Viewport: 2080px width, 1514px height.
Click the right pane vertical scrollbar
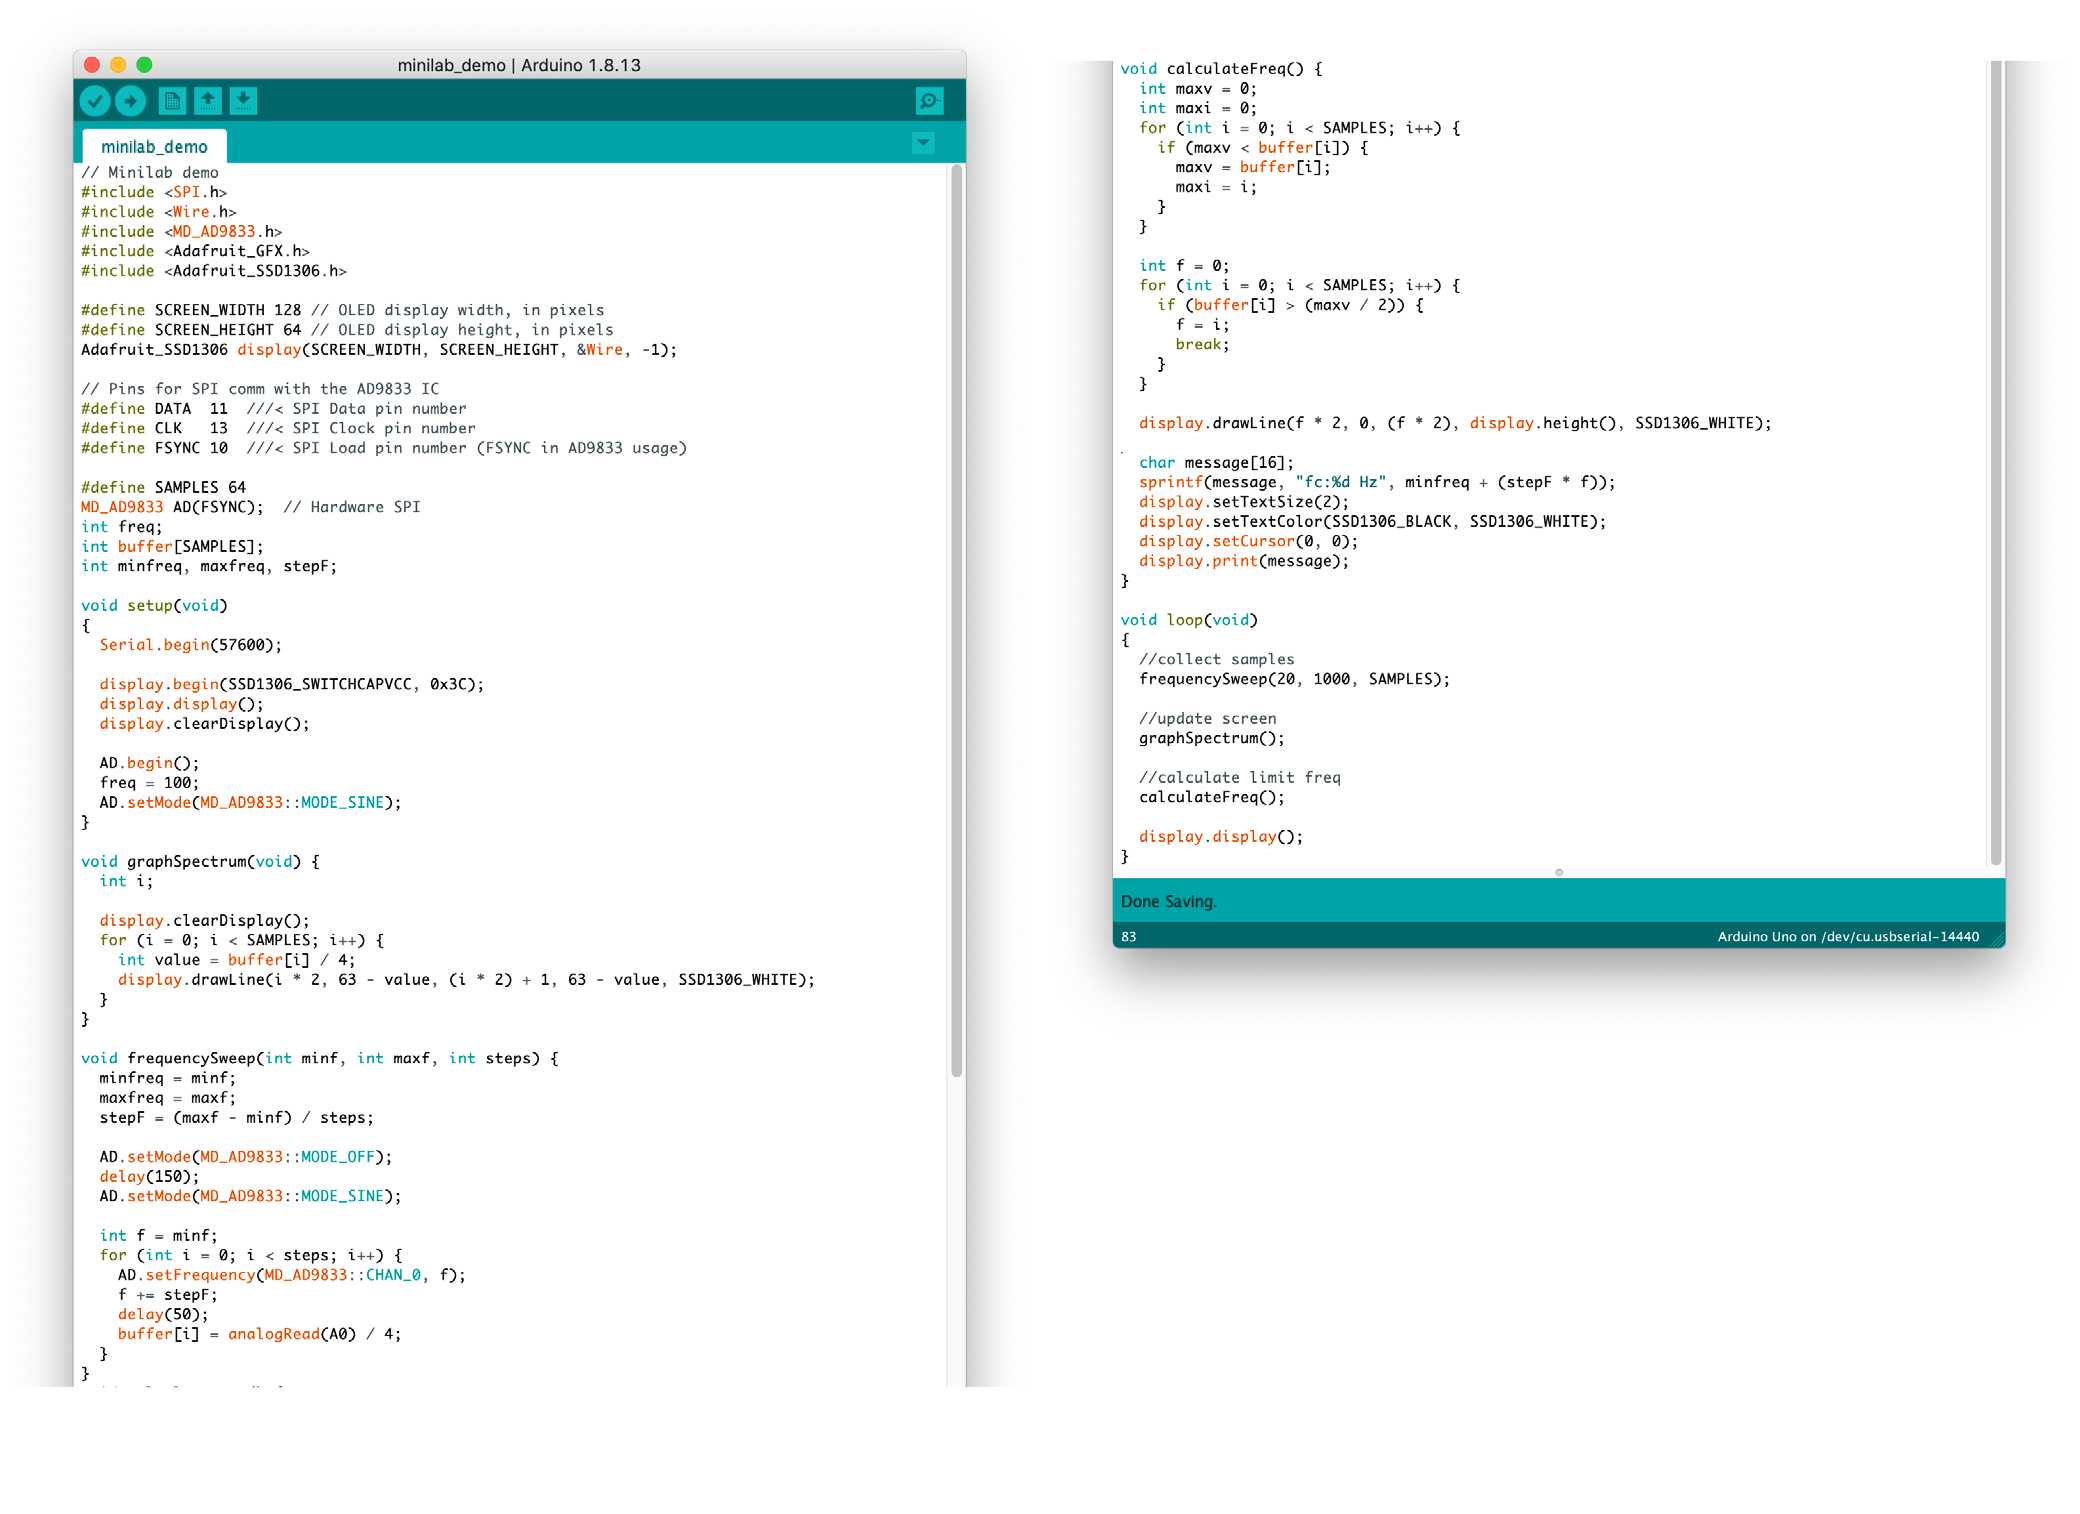tap(1996, 460)
